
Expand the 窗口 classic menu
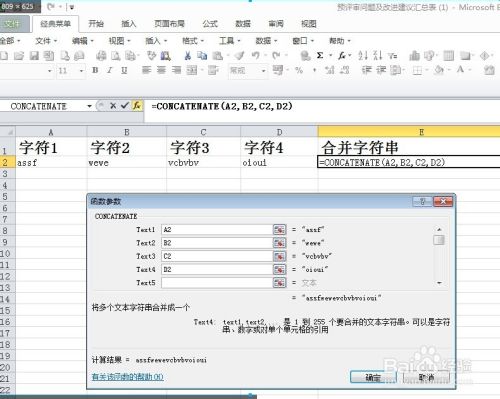(x=303, y=41)
